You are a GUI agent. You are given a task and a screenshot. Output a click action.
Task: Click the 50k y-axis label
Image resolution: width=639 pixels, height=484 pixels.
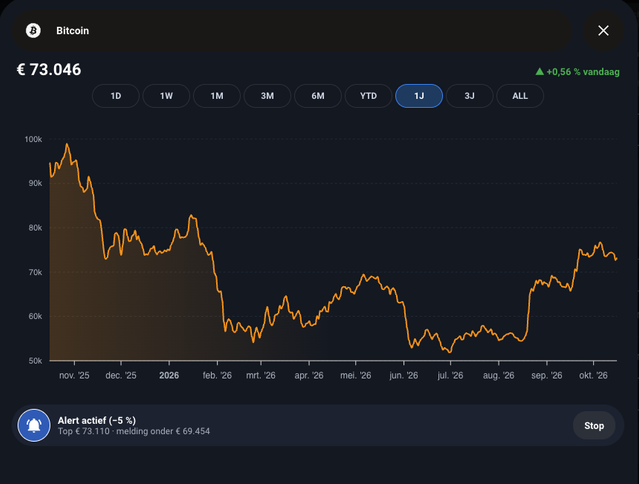pyautogui.click(x=35, y=361)
